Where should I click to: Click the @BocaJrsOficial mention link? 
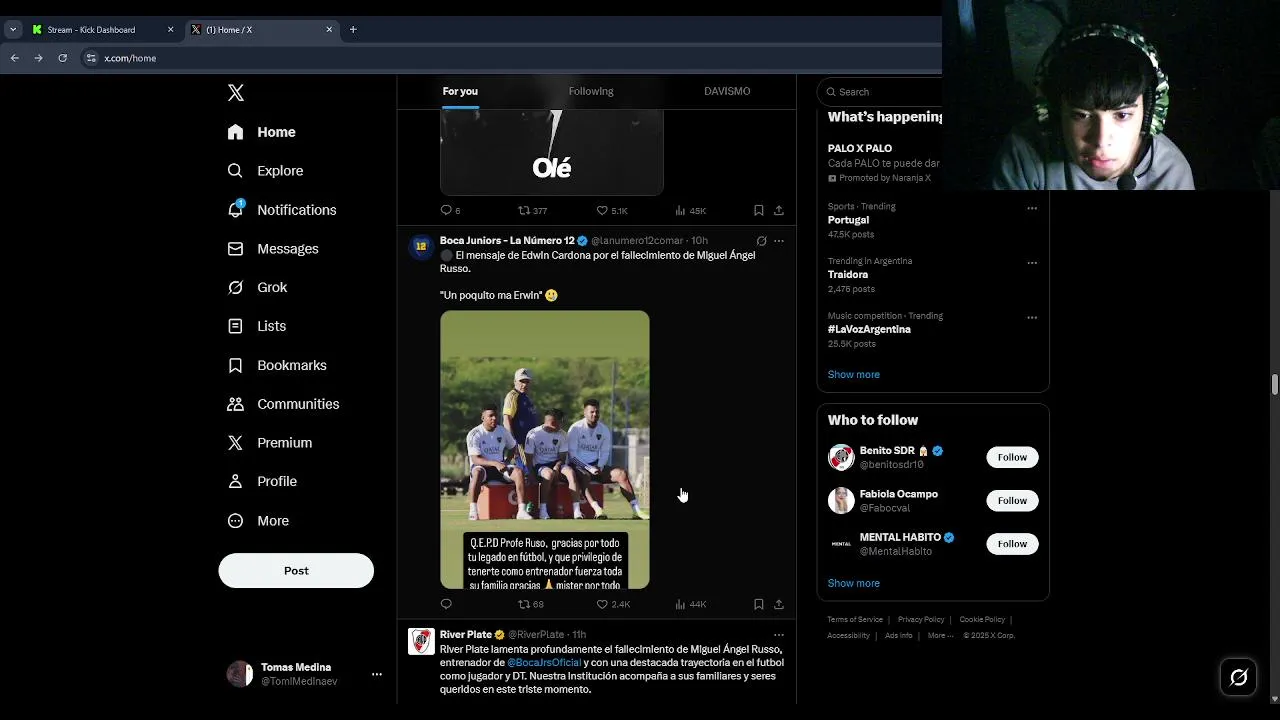click(544, 663)
